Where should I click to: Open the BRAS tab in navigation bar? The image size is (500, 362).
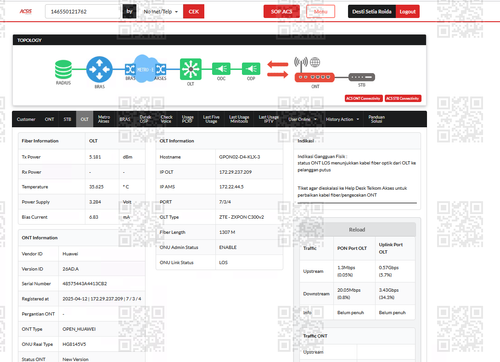point(125,119)
